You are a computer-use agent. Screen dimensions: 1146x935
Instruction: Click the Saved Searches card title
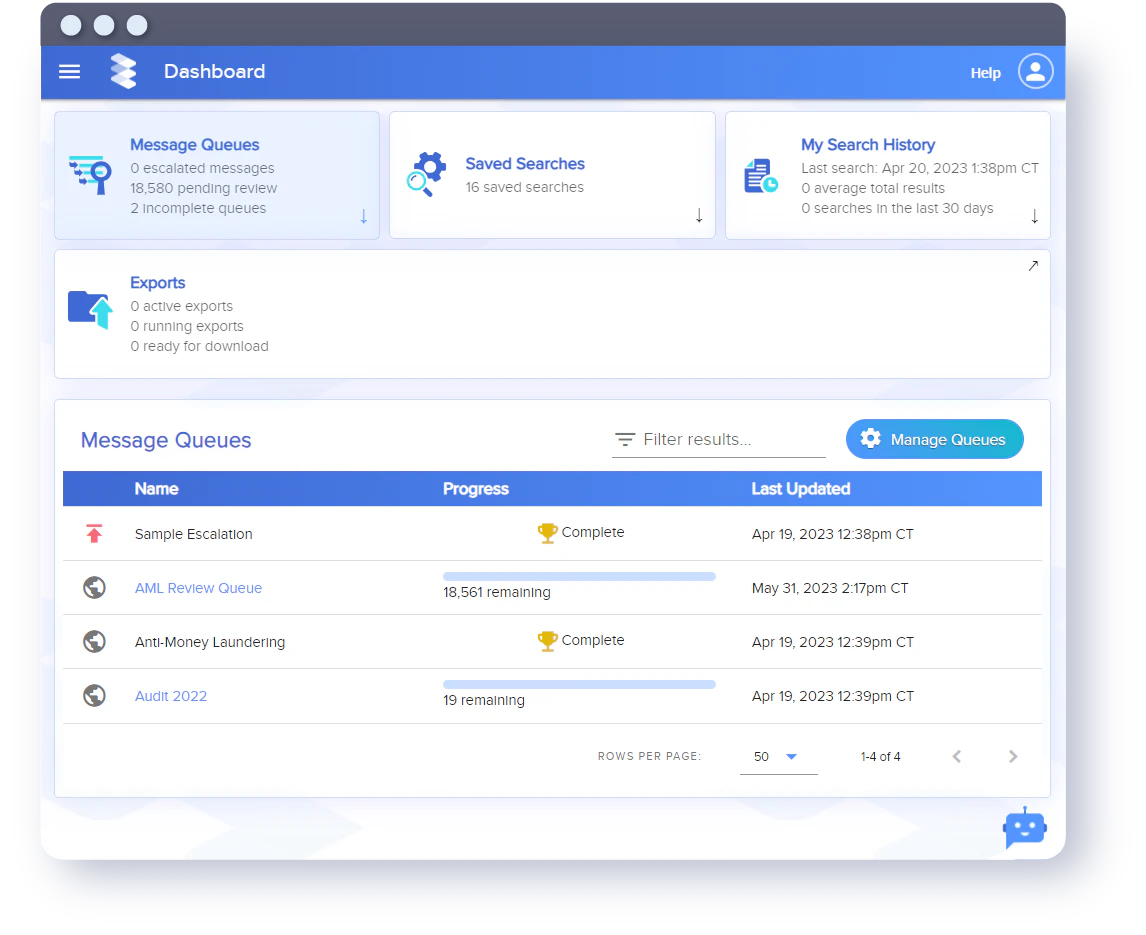click(x=525, y=164)
